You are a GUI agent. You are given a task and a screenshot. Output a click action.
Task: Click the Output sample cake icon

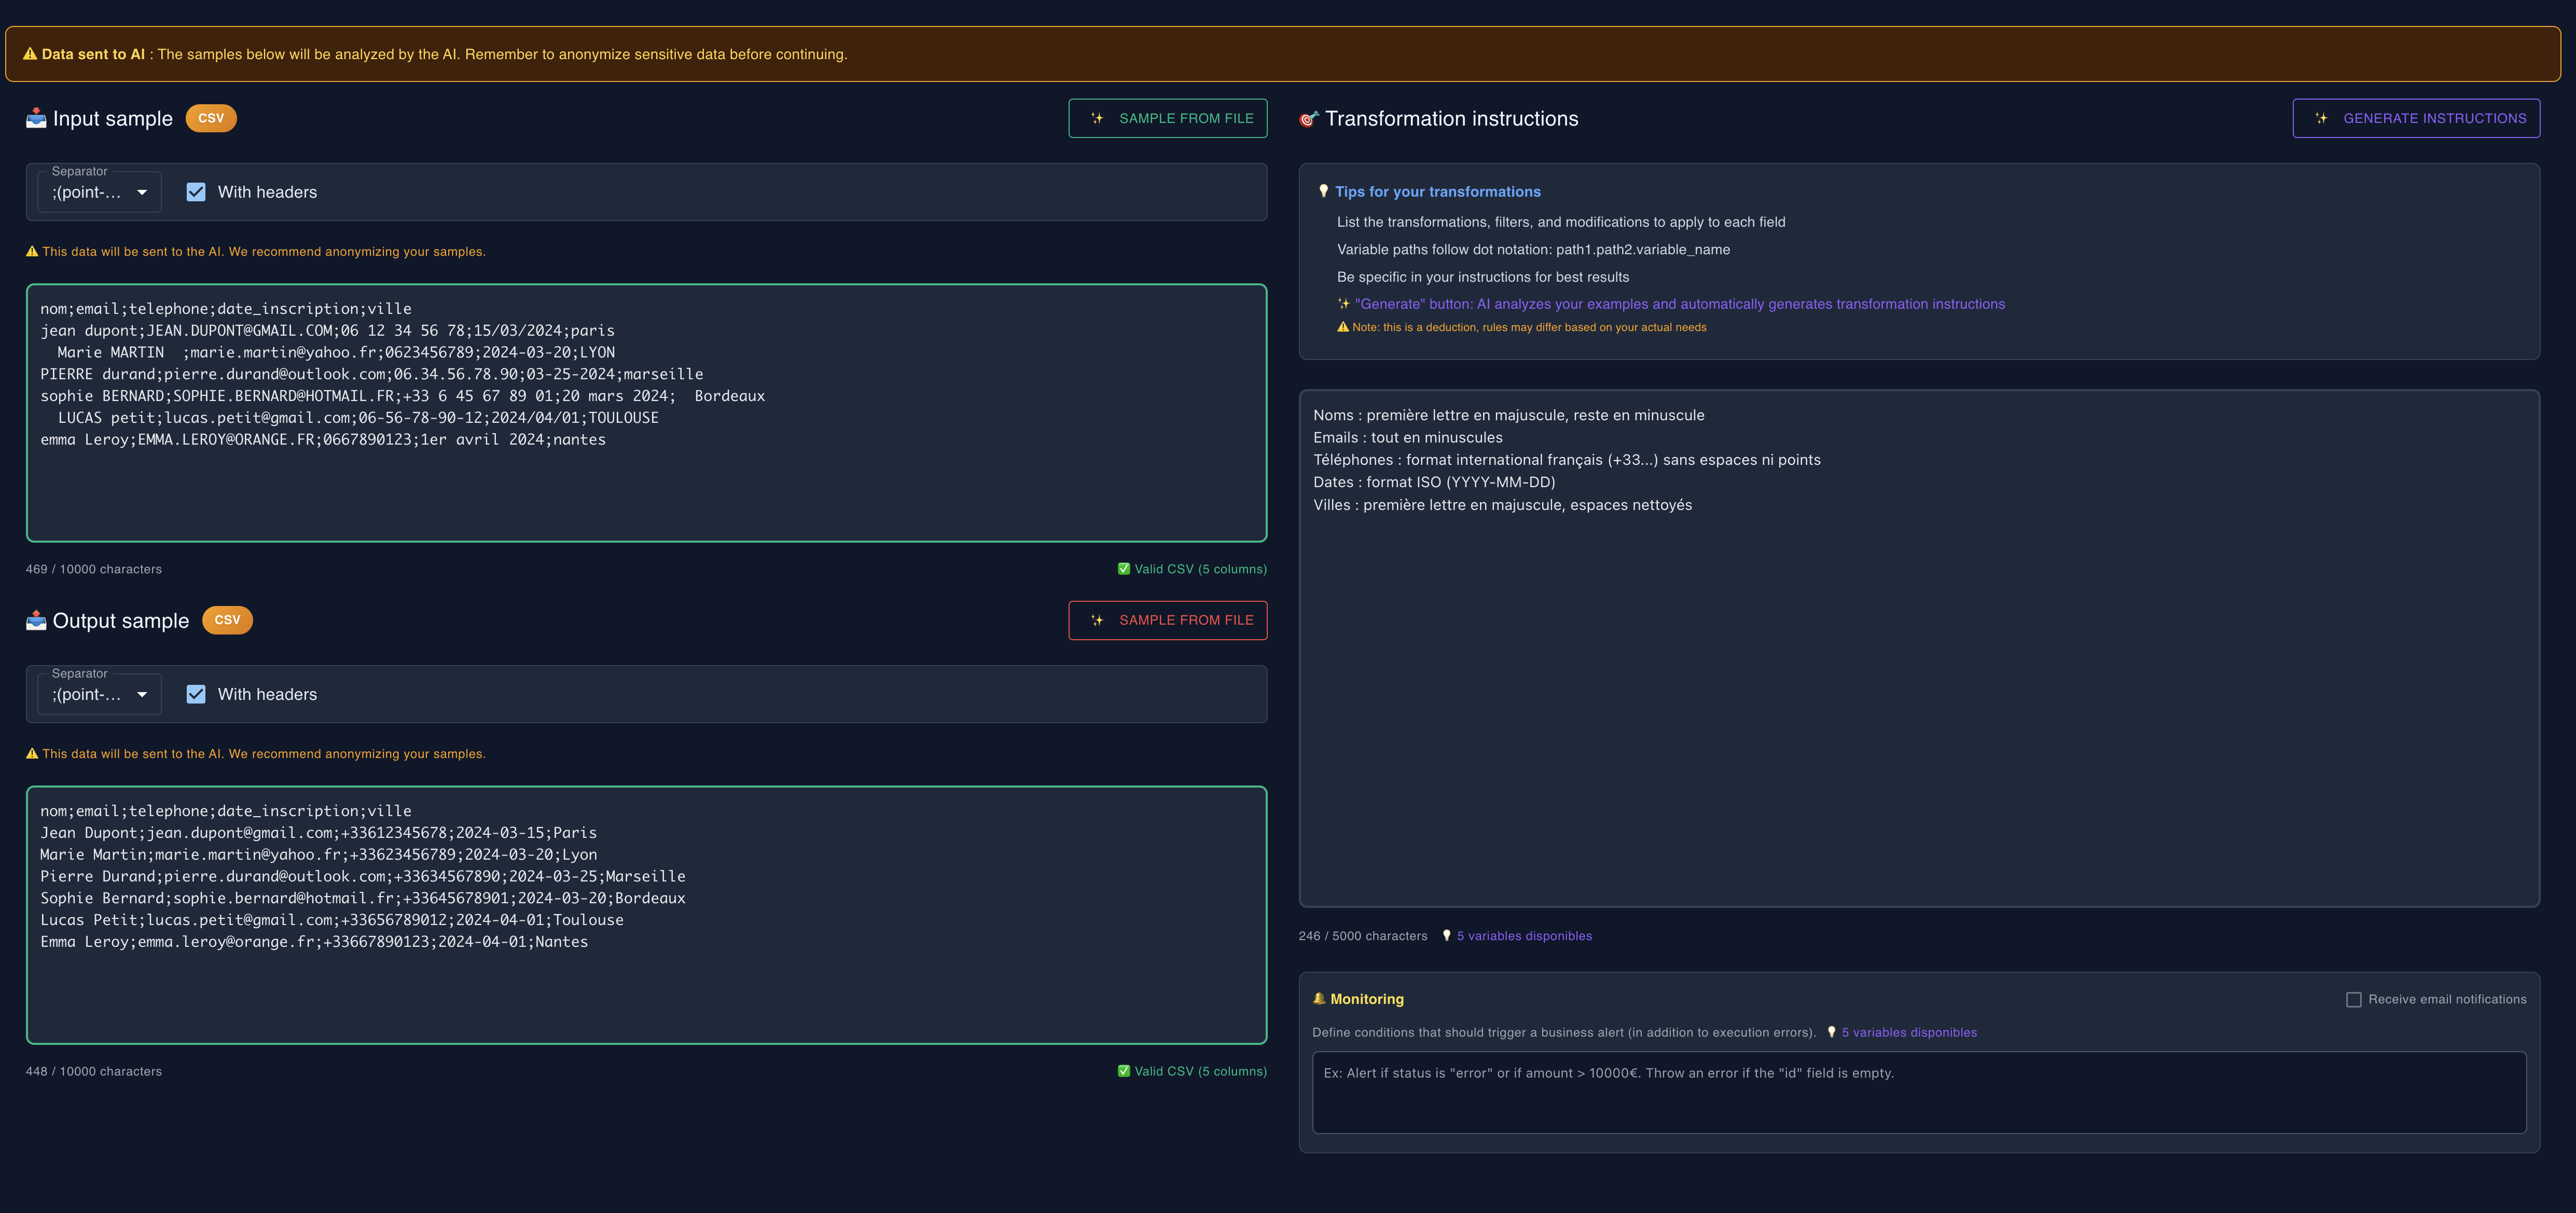36,620
